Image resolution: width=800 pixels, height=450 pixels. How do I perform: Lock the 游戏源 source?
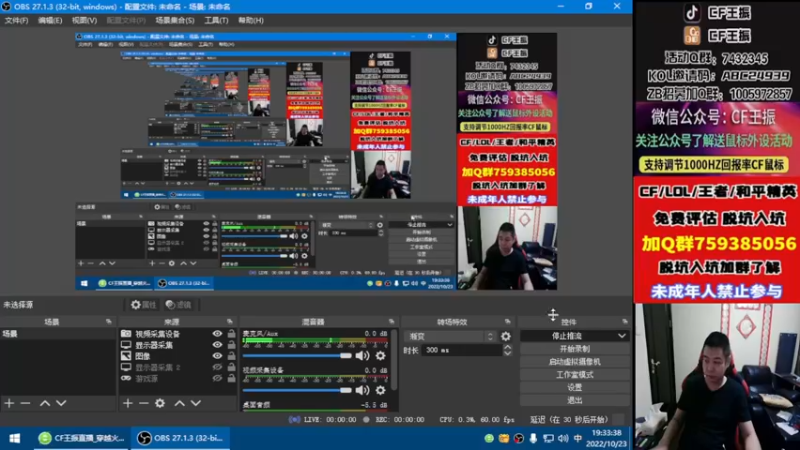coord(232,379)
